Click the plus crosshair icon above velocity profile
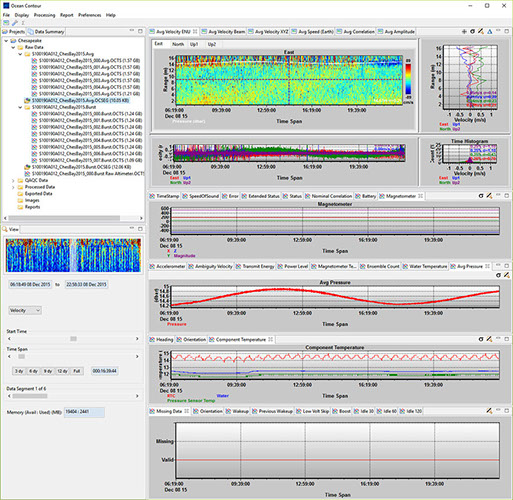The image size is (513, 500). coord(464,32)
